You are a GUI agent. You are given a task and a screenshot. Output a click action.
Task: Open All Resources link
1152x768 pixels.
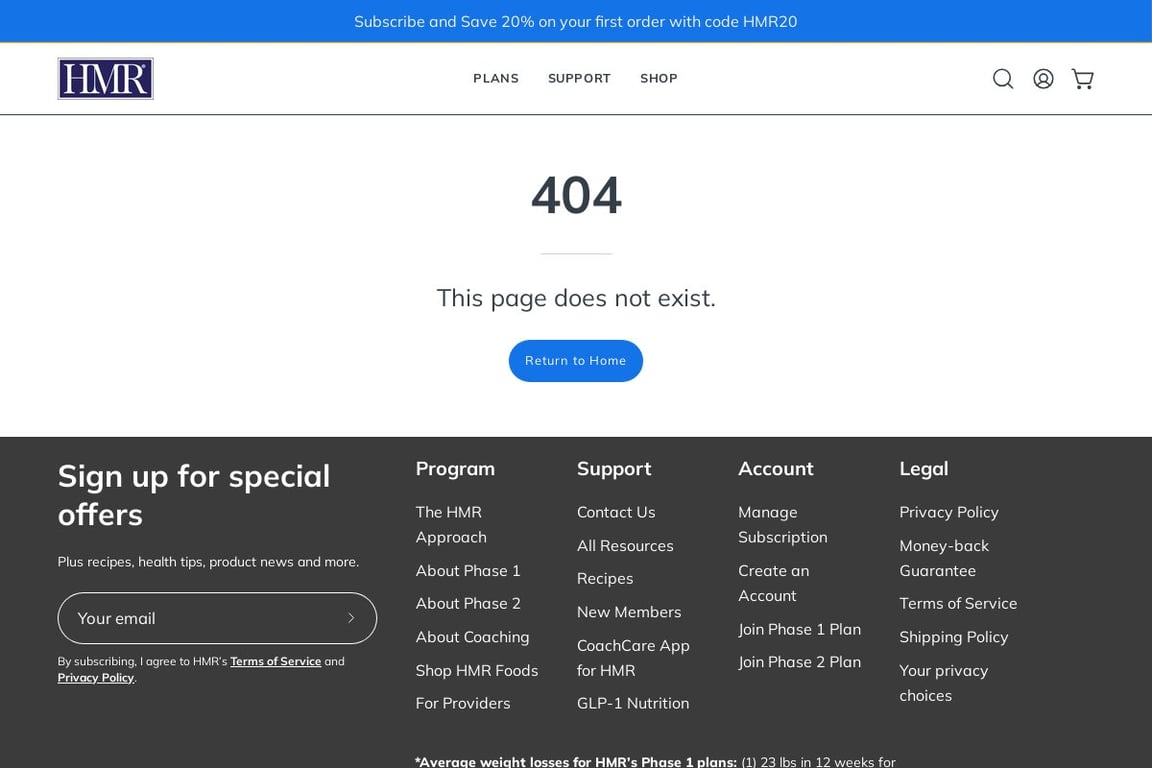pos(625,546)
